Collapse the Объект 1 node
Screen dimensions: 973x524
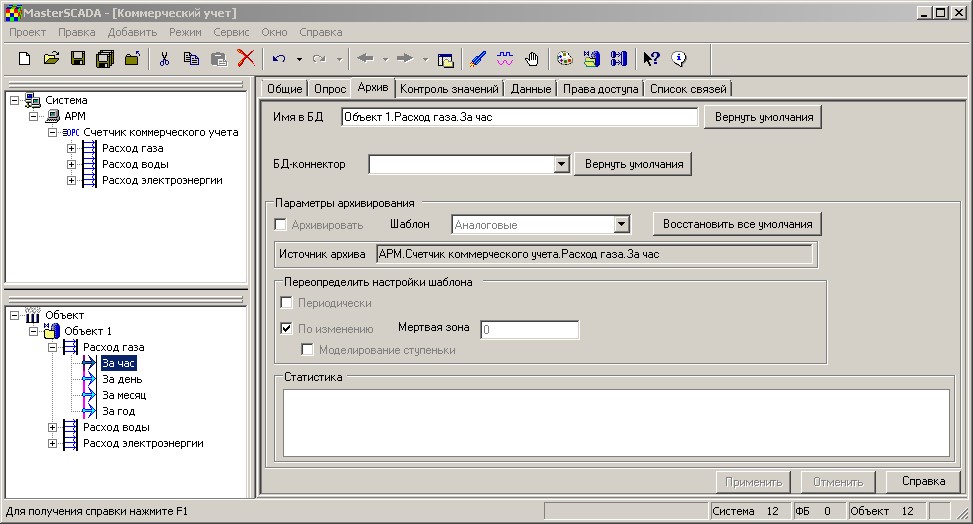coord(34,331)
